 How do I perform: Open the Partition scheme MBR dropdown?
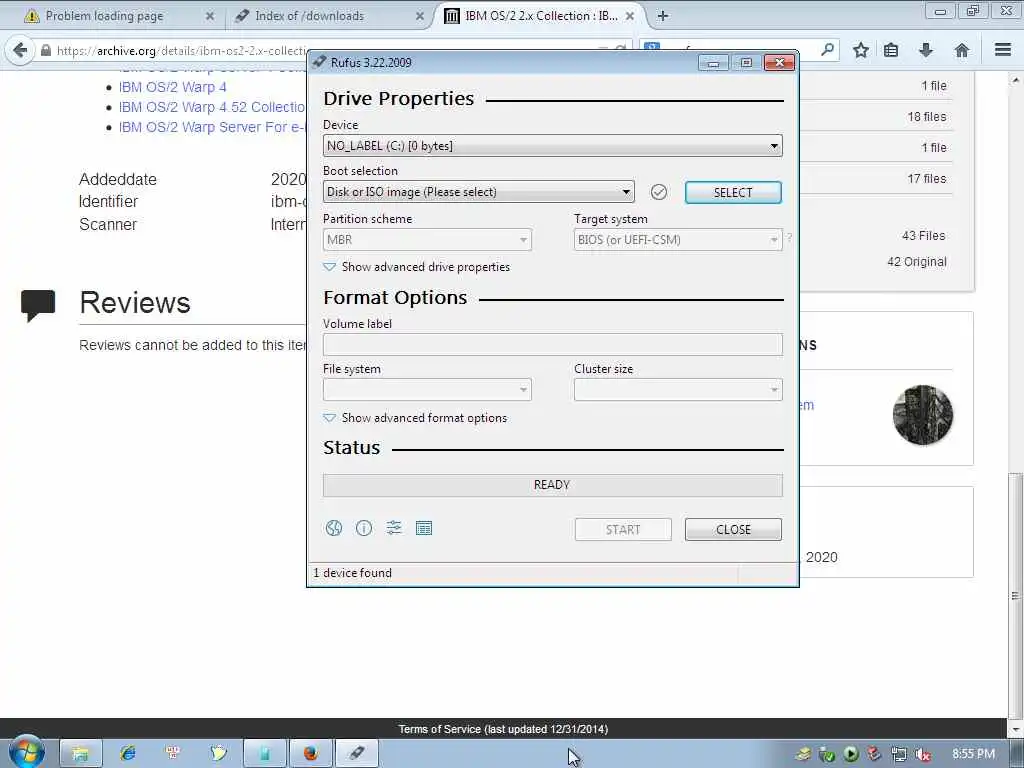427,240
